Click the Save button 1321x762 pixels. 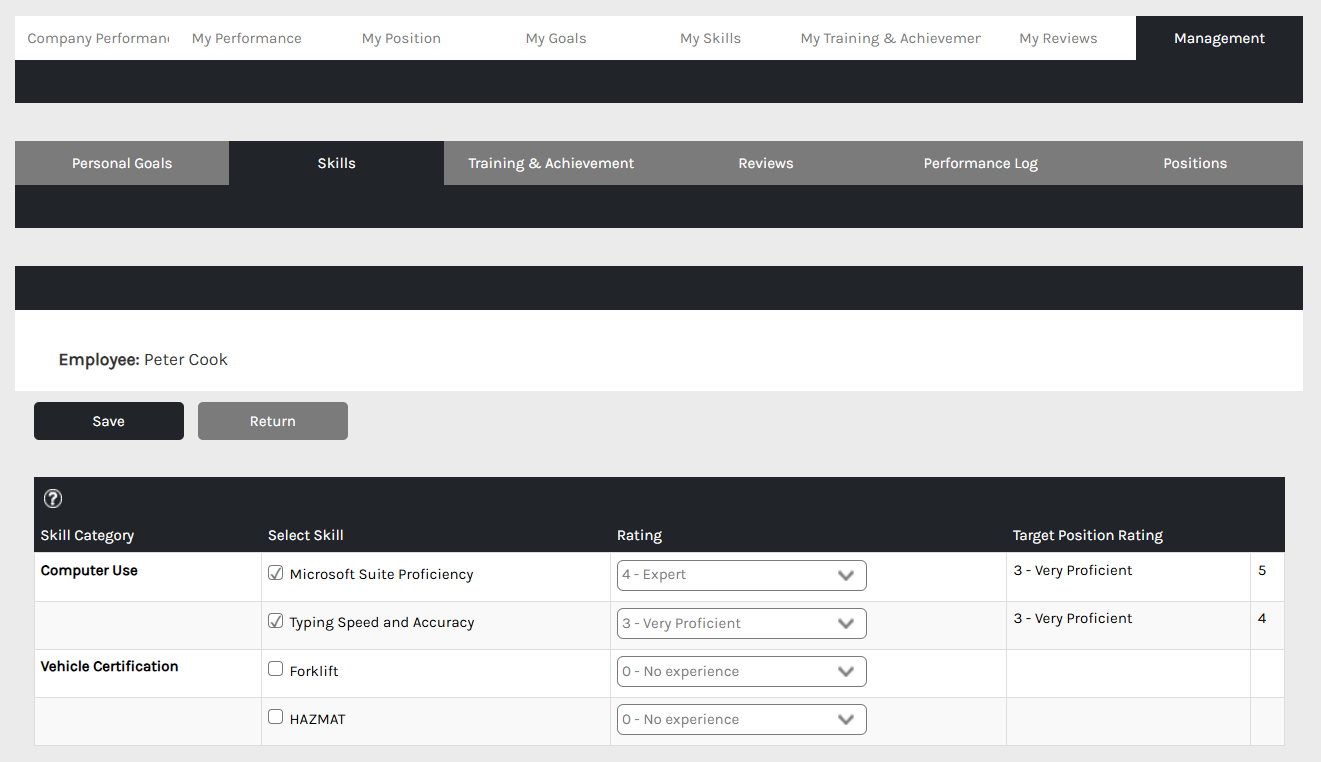[109, 421]
